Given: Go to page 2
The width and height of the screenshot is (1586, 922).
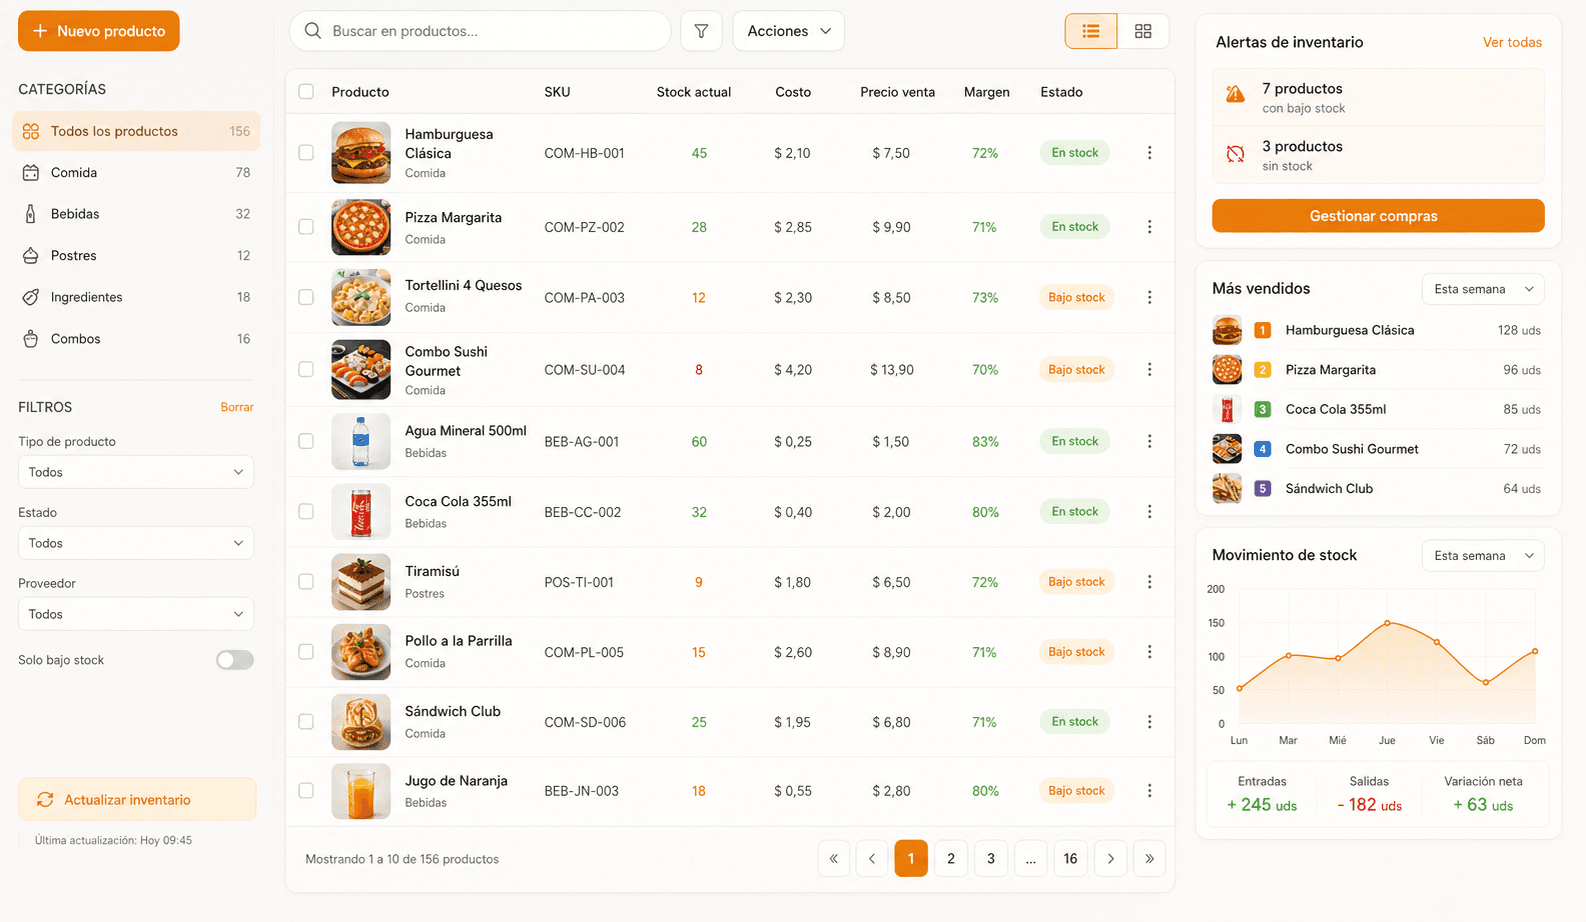Looking at the screenshot, I should pos(951,858).
